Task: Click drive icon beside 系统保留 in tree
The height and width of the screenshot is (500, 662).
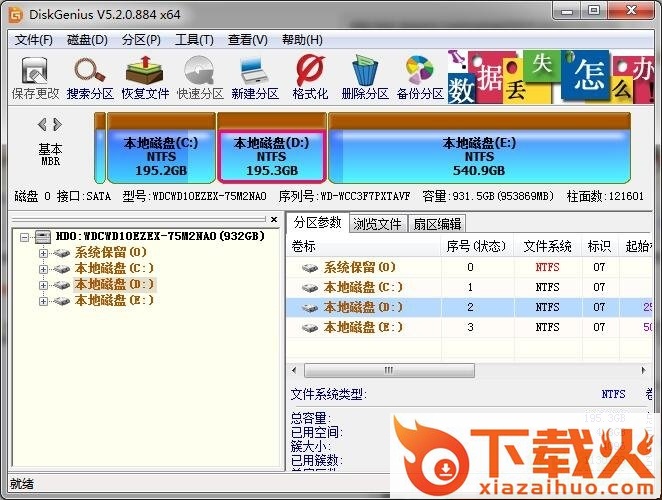Action: tap(61, 253)
